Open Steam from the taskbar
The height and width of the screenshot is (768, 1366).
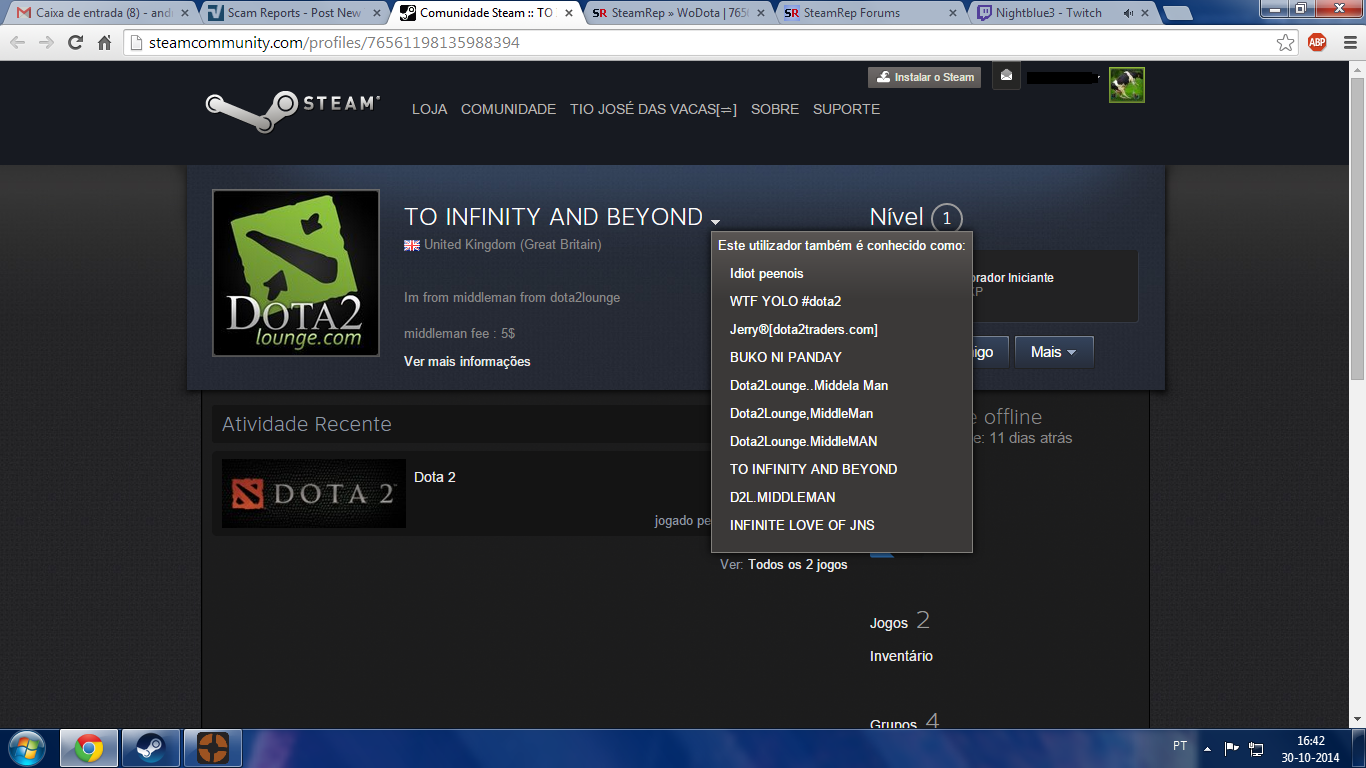(x=151, y=748)
